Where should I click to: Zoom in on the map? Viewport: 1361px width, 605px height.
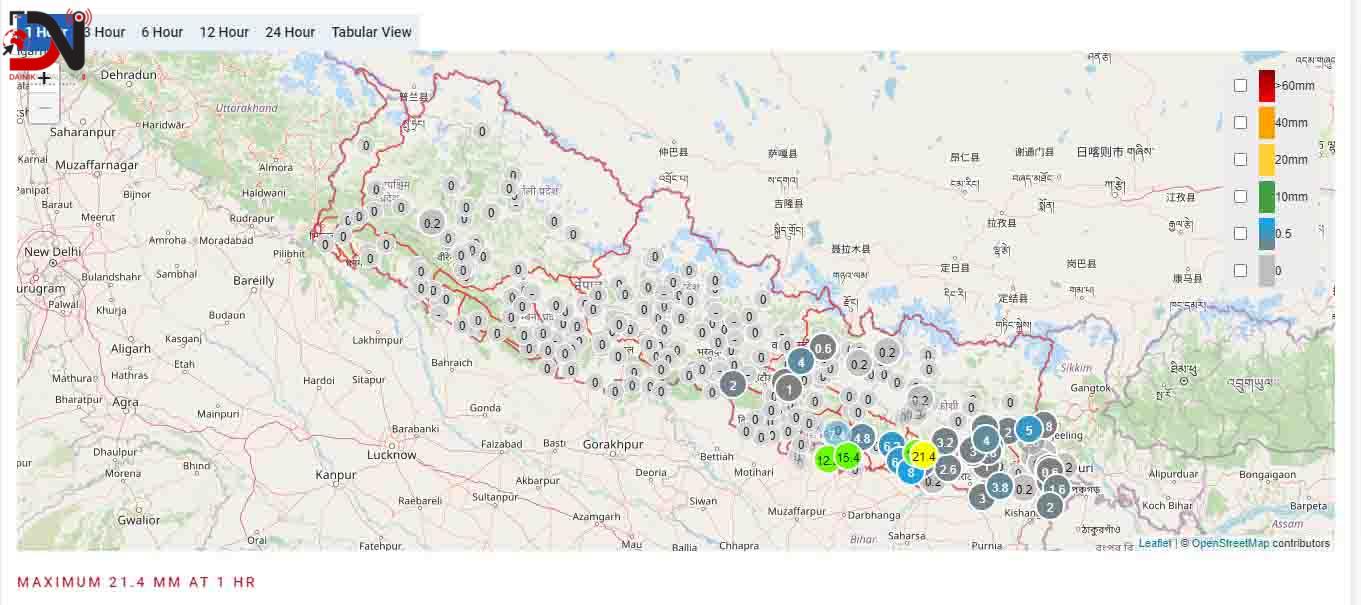click(43, 79)
